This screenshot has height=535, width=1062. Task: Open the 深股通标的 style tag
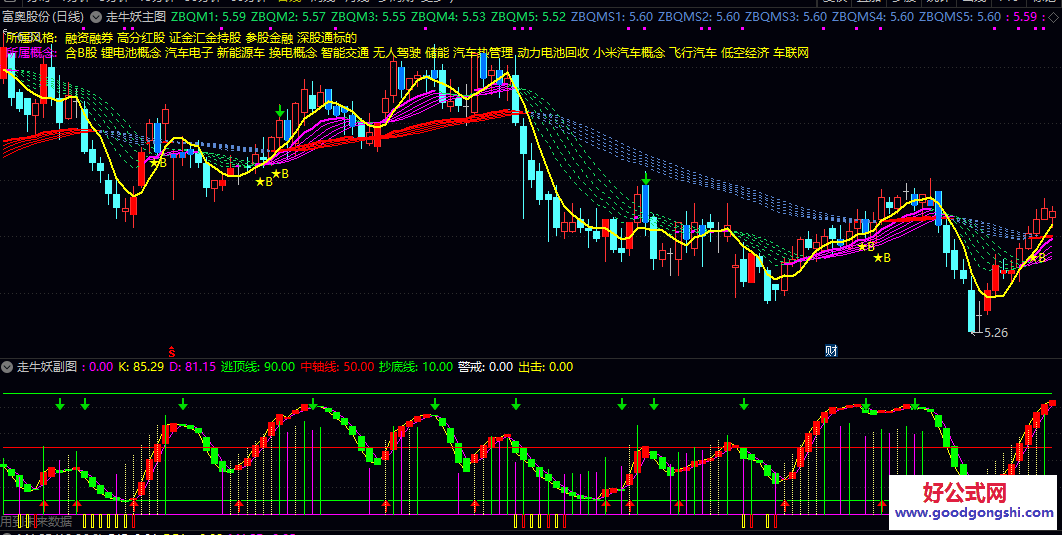tap(327, 37)
